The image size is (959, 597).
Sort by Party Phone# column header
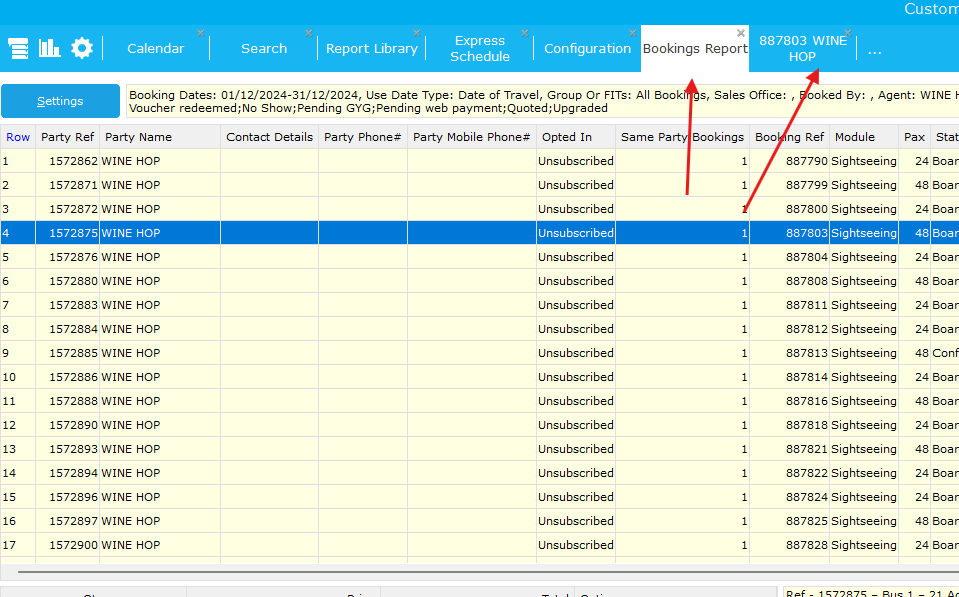point(363,137)
